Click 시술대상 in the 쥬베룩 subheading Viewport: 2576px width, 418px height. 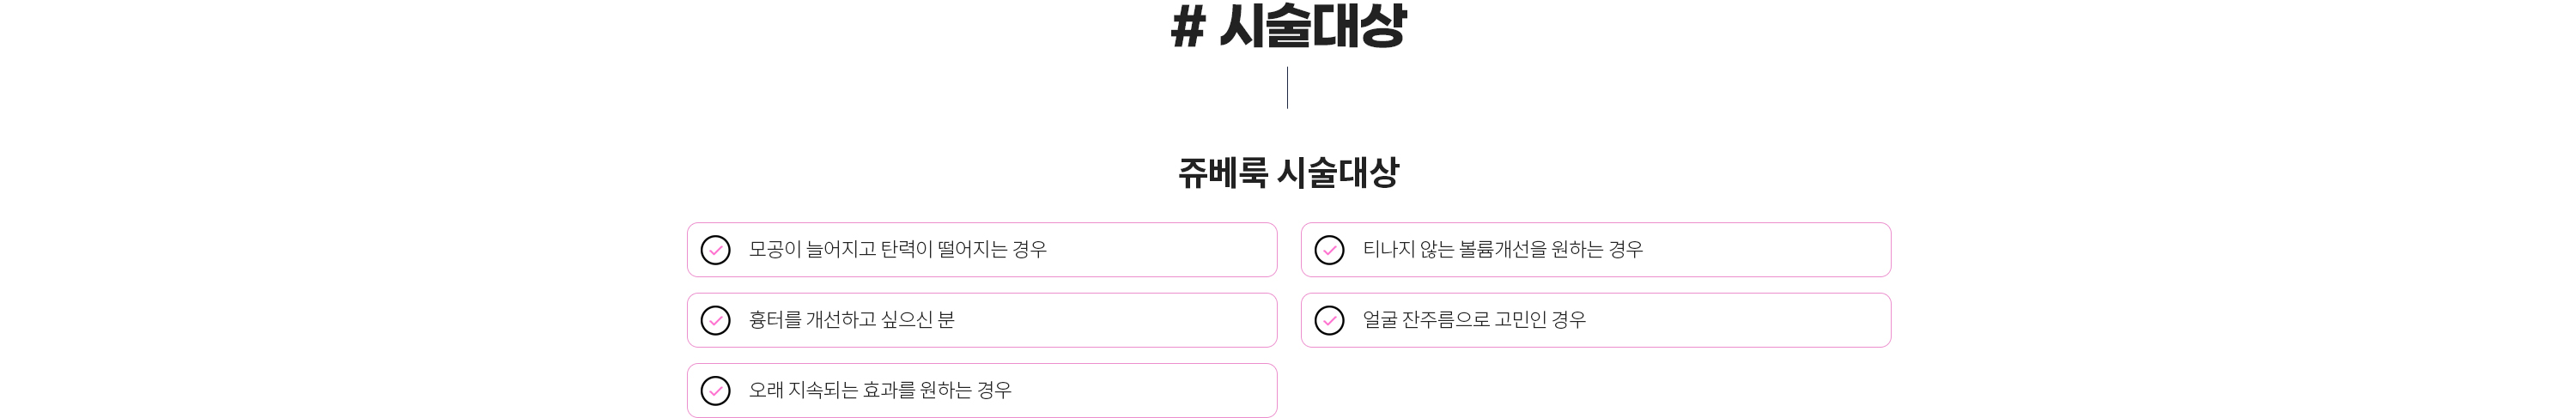coord(1338,173)
